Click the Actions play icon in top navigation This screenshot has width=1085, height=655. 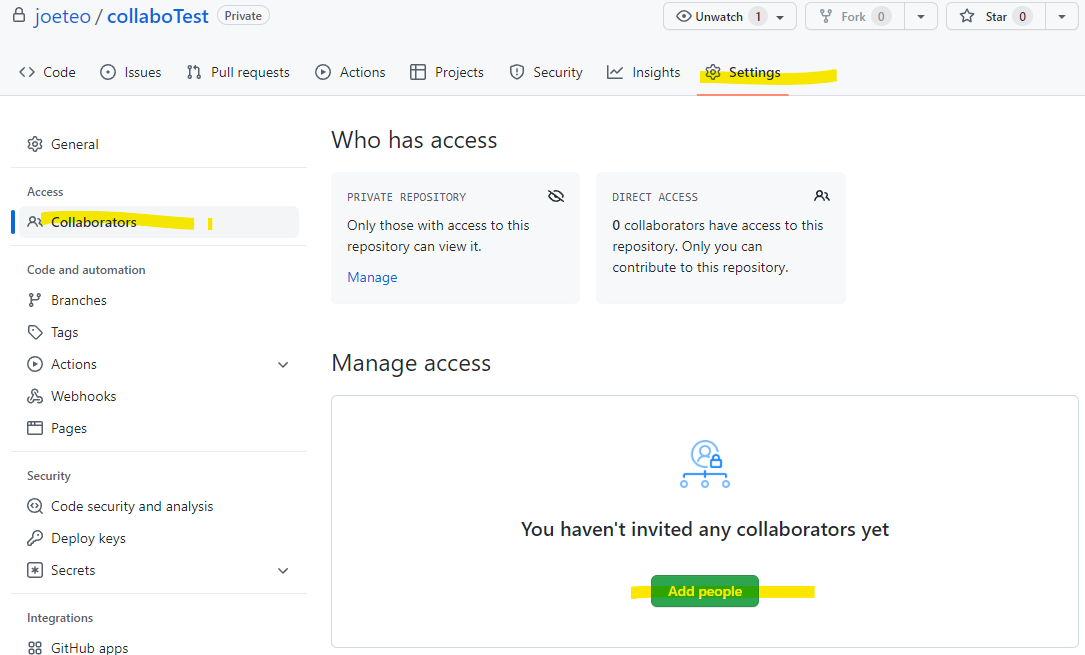coord(323,72)
